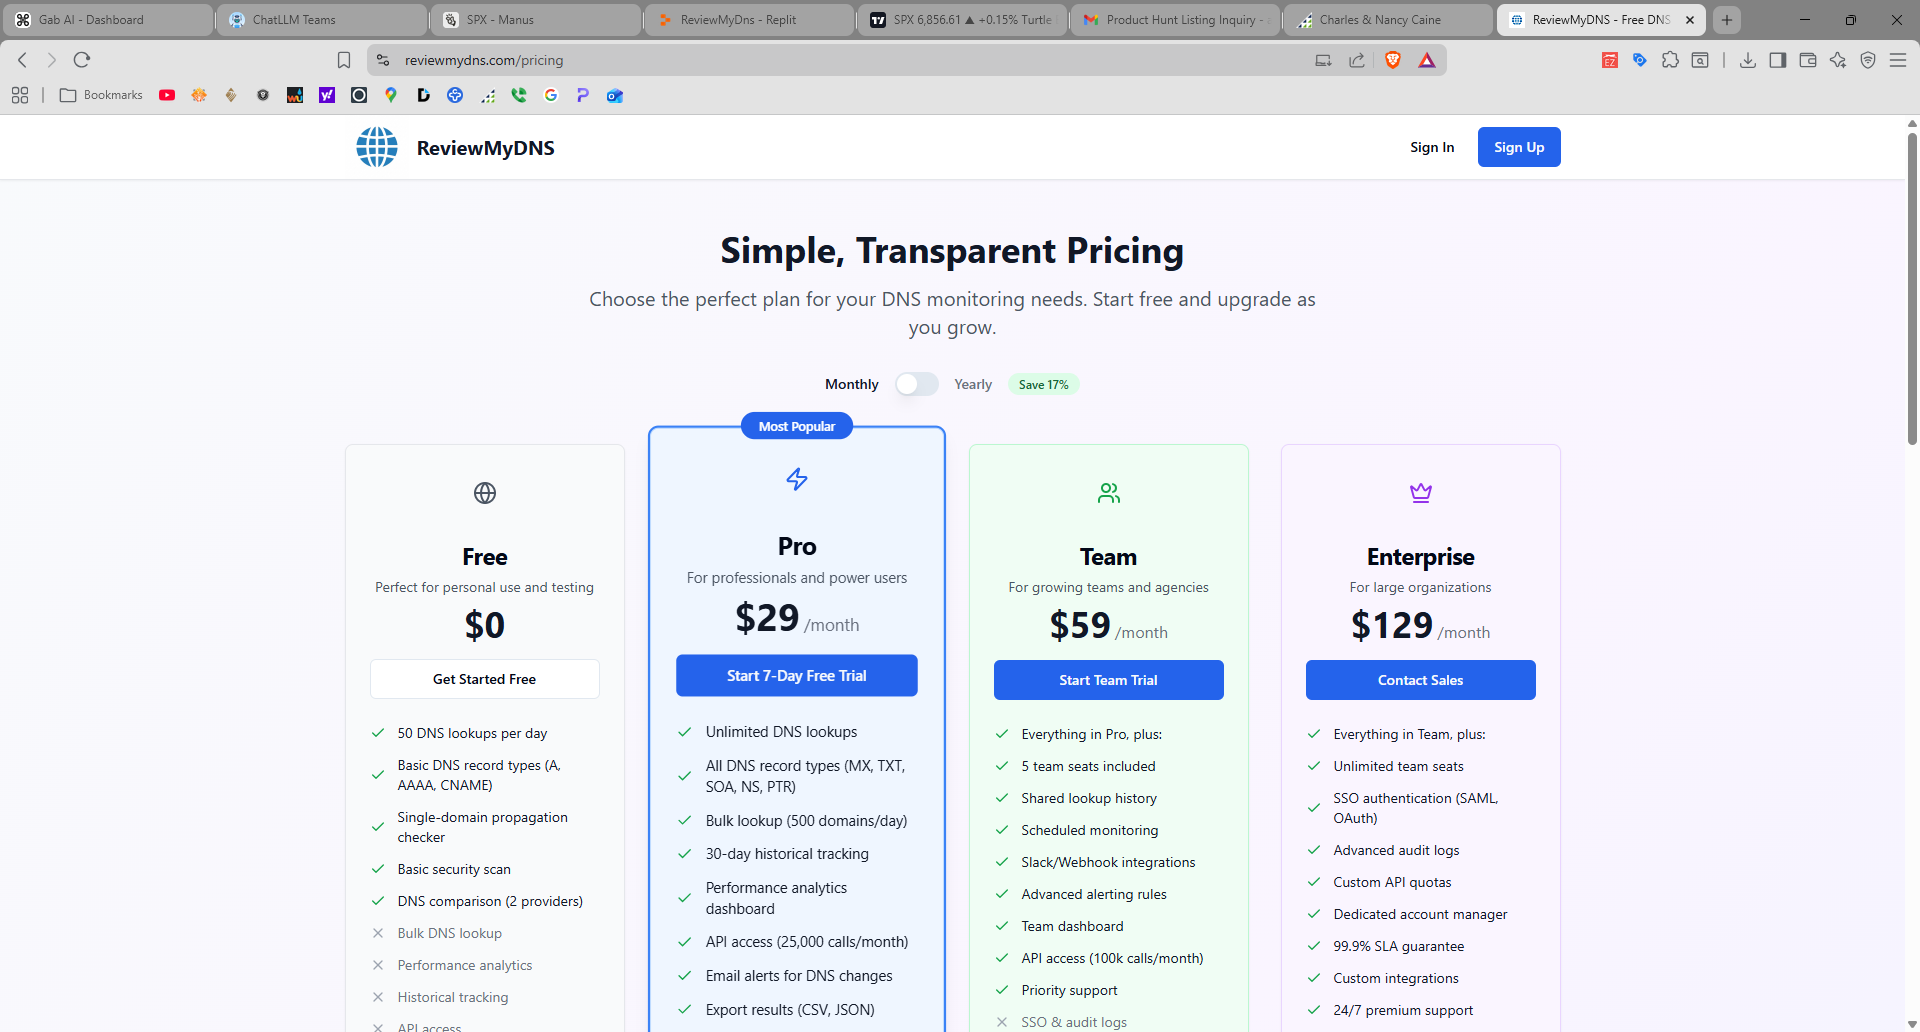This screenshot has height=1032, width=1920.
Task: Click the Brave VPN shield icon
Action: click(1868, 59)
